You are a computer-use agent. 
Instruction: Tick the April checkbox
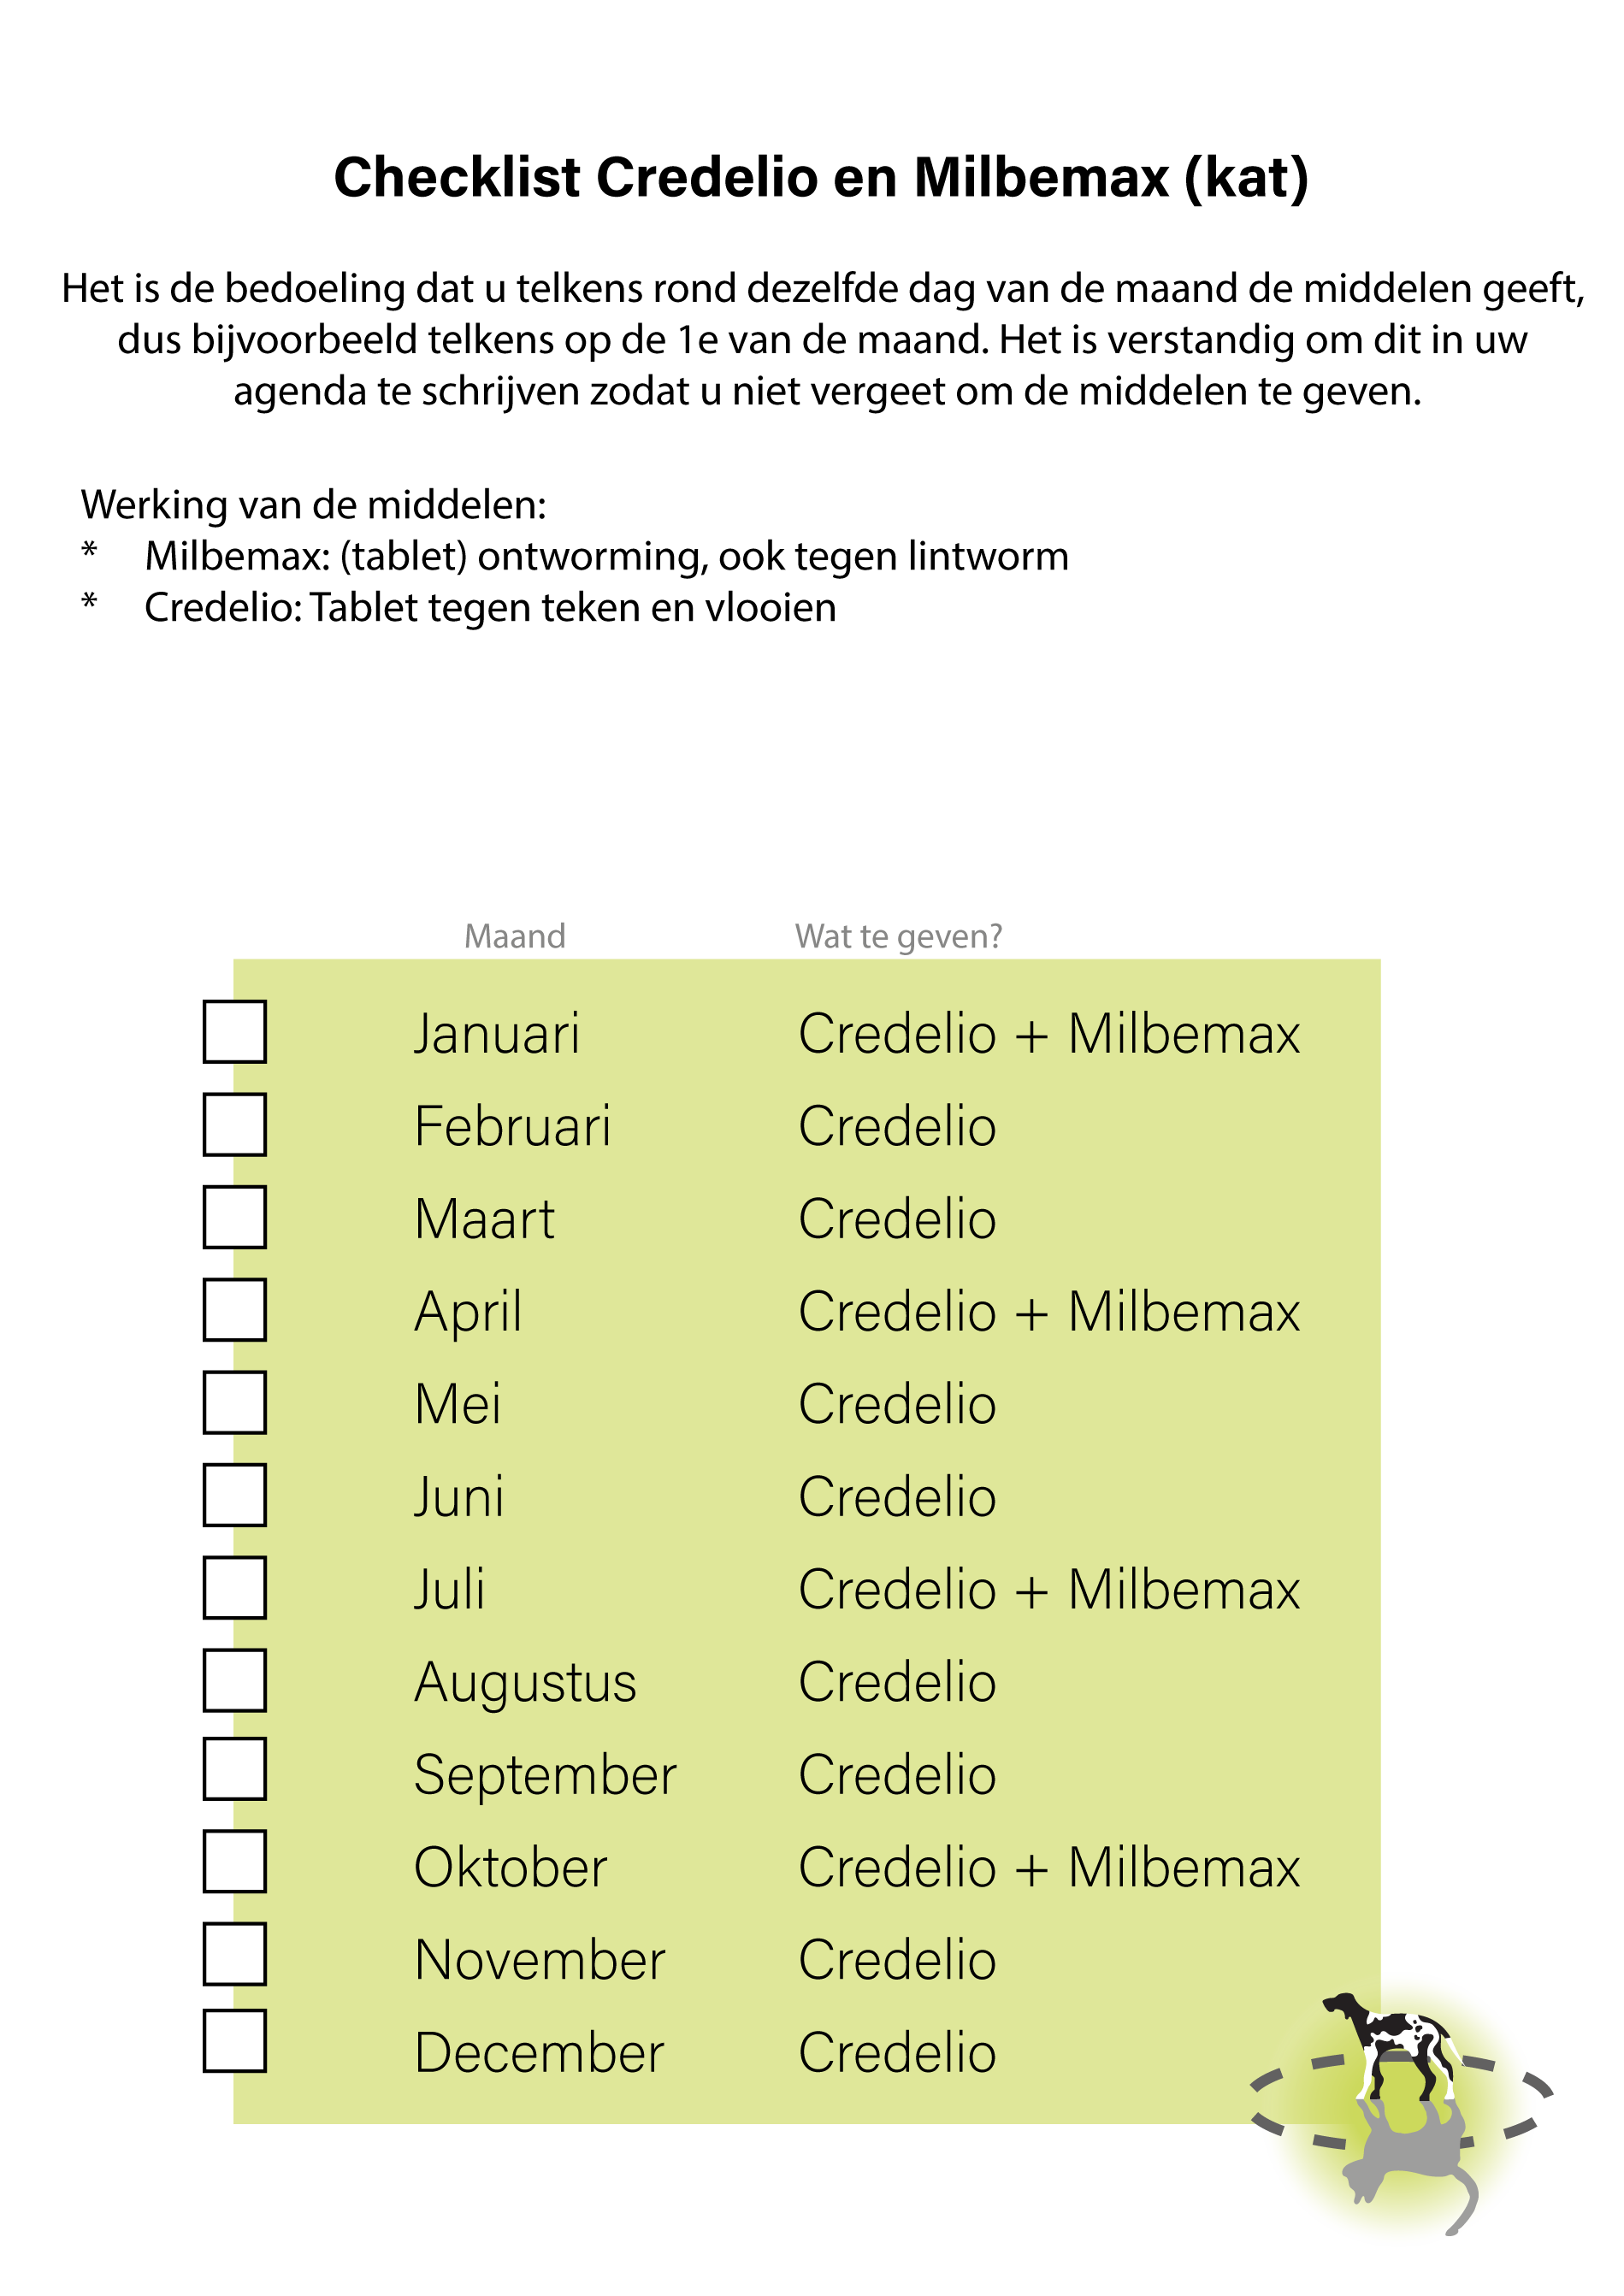[235, 1309]
